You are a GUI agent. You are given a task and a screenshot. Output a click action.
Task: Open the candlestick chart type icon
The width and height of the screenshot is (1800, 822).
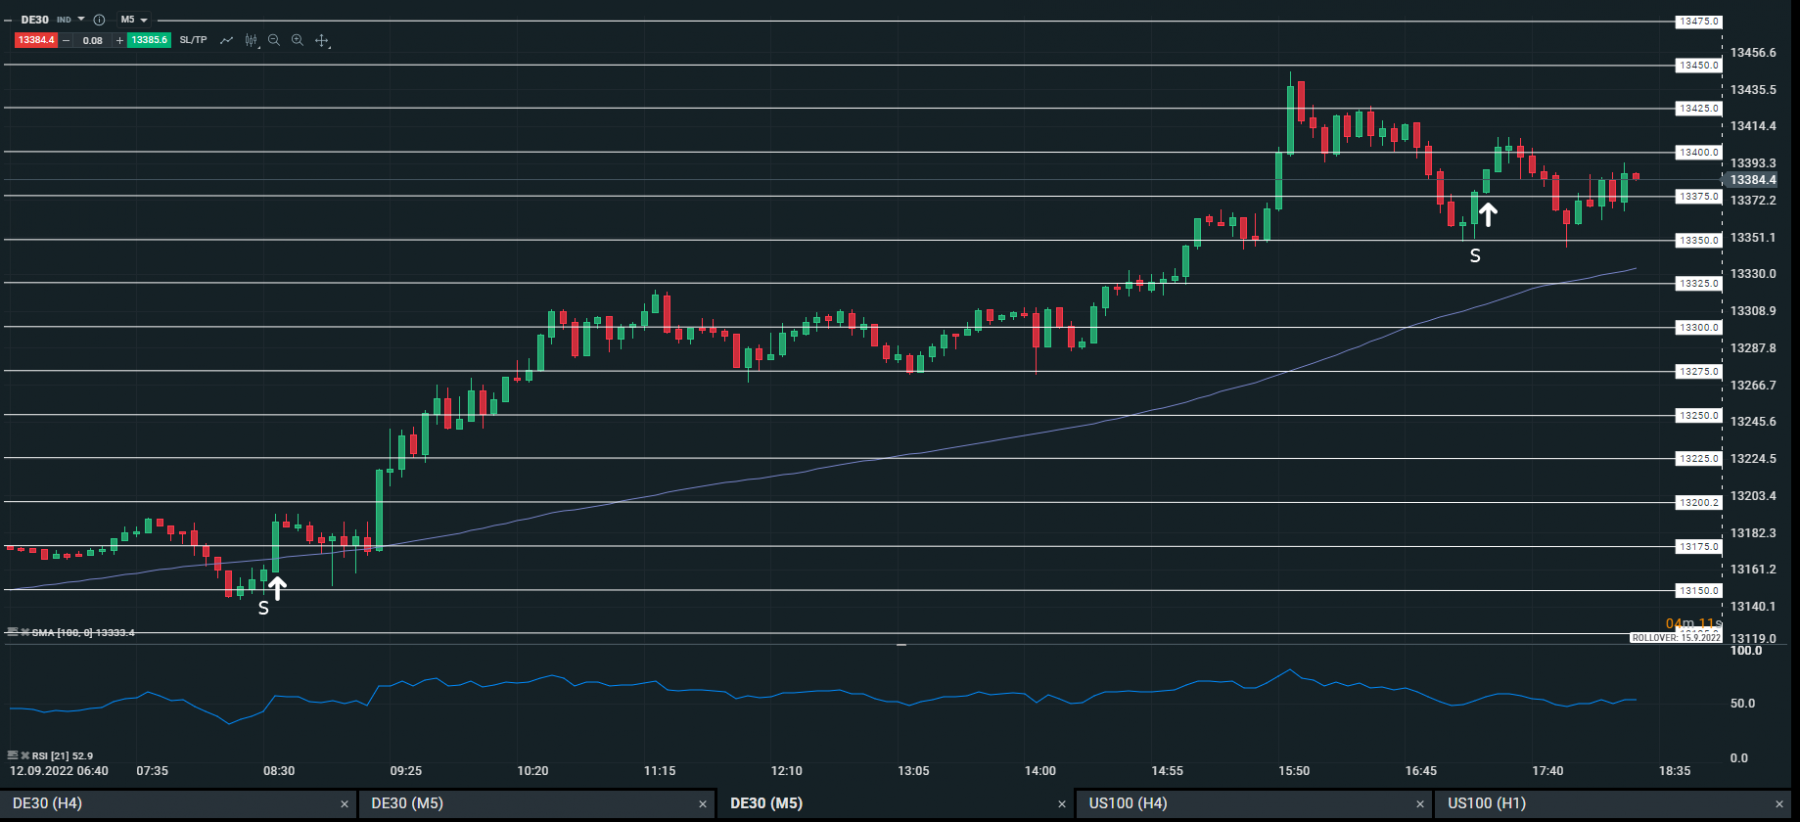pos(251,40)
